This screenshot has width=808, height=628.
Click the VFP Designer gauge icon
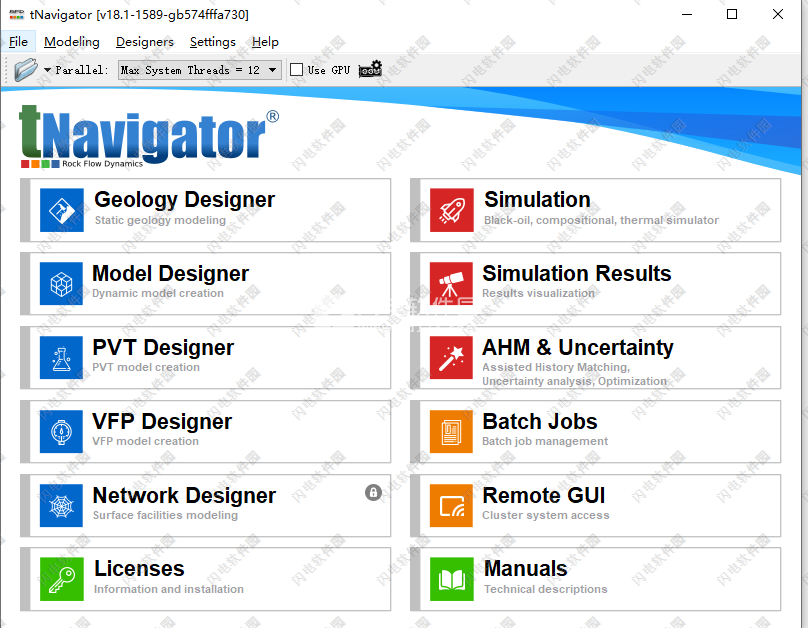(61, 432)
